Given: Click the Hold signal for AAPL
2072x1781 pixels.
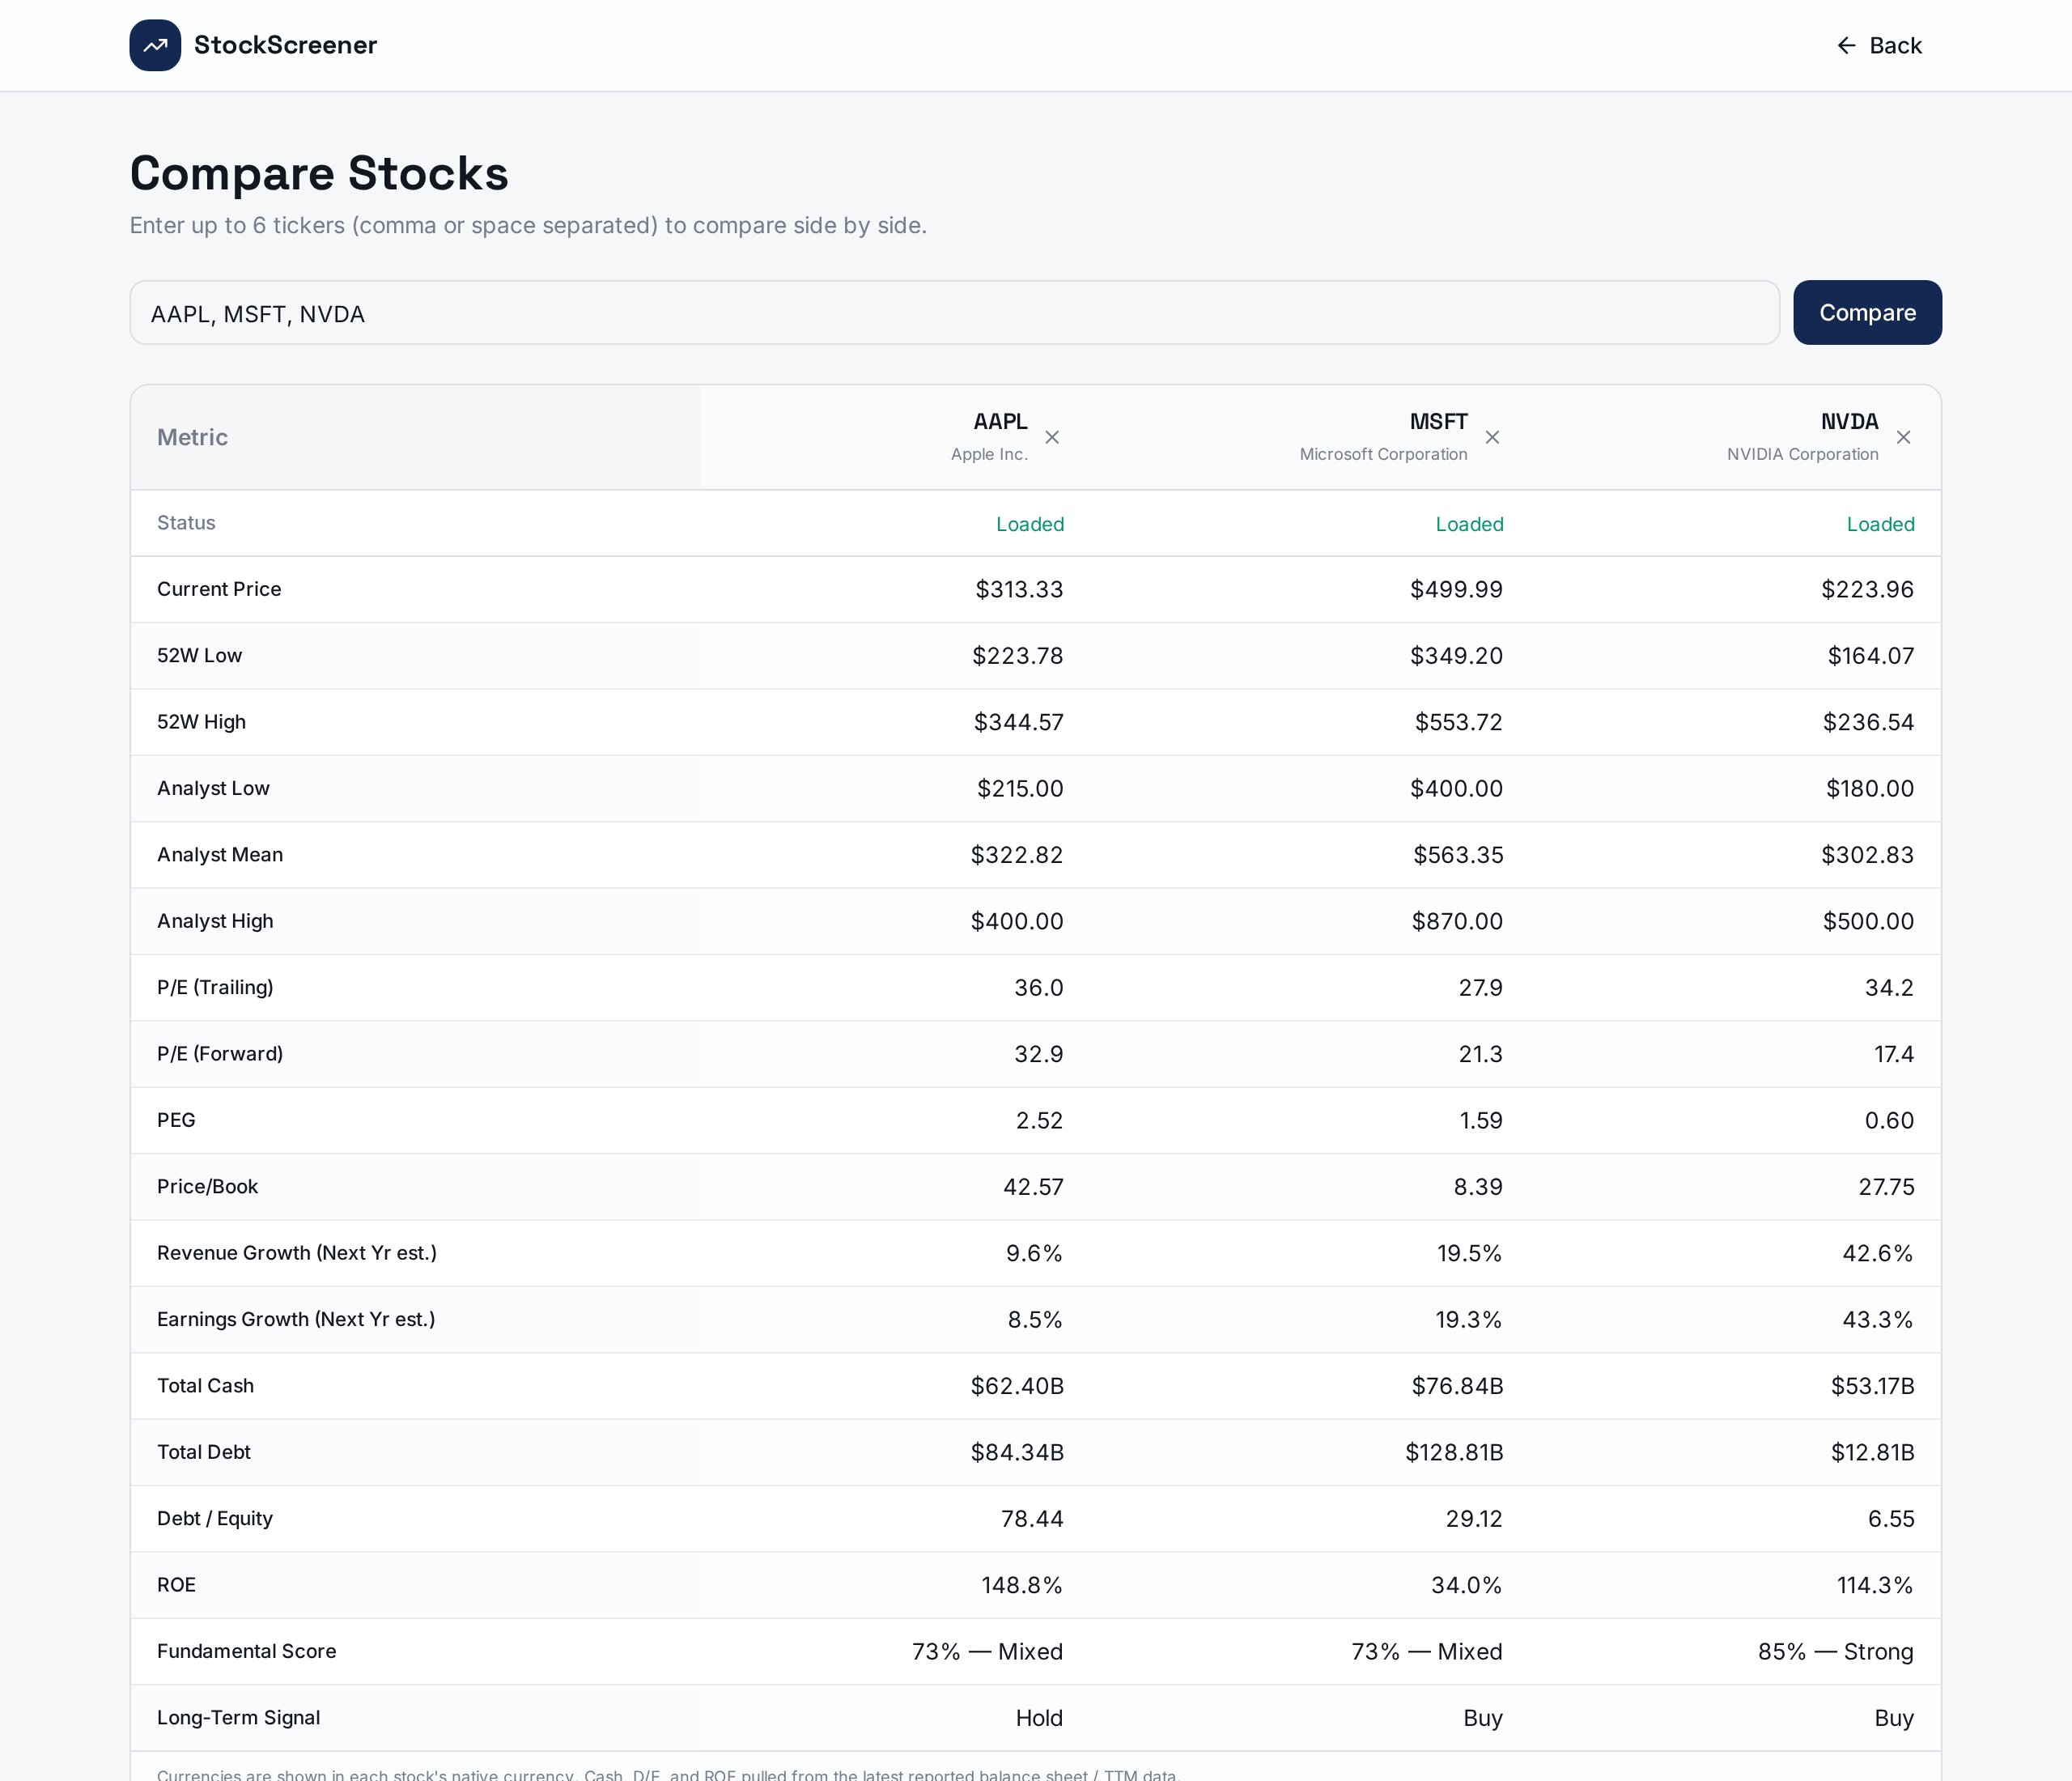Looking at the screenshot, I should coord(1039,1718).
